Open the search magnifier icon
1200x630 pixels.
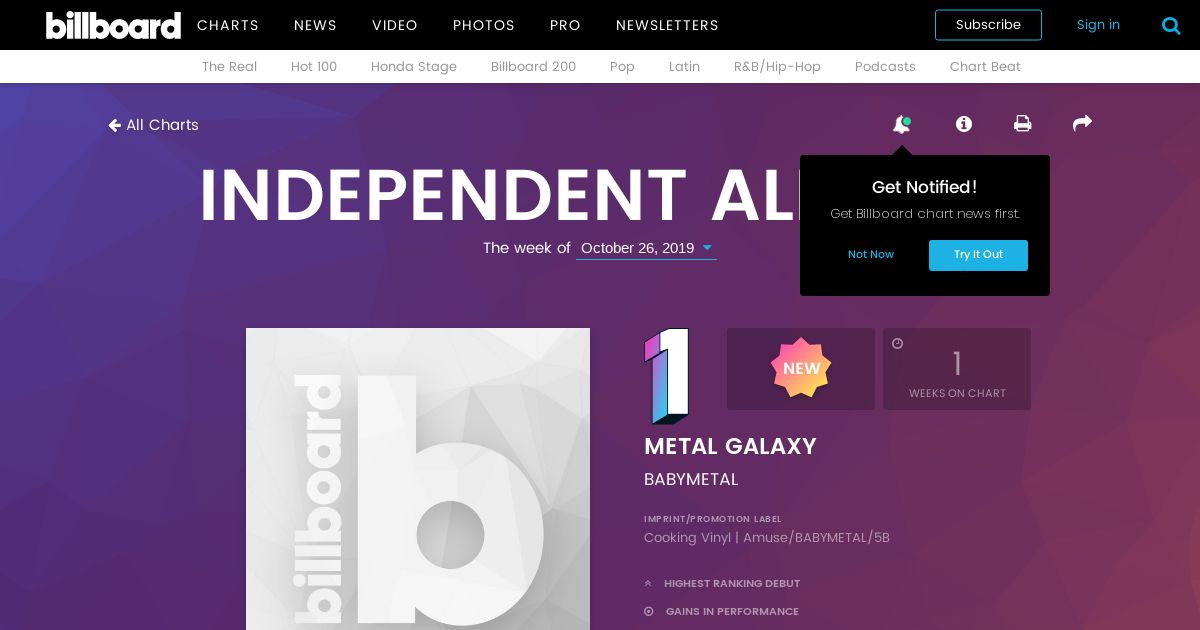[x=1171, y=25]
